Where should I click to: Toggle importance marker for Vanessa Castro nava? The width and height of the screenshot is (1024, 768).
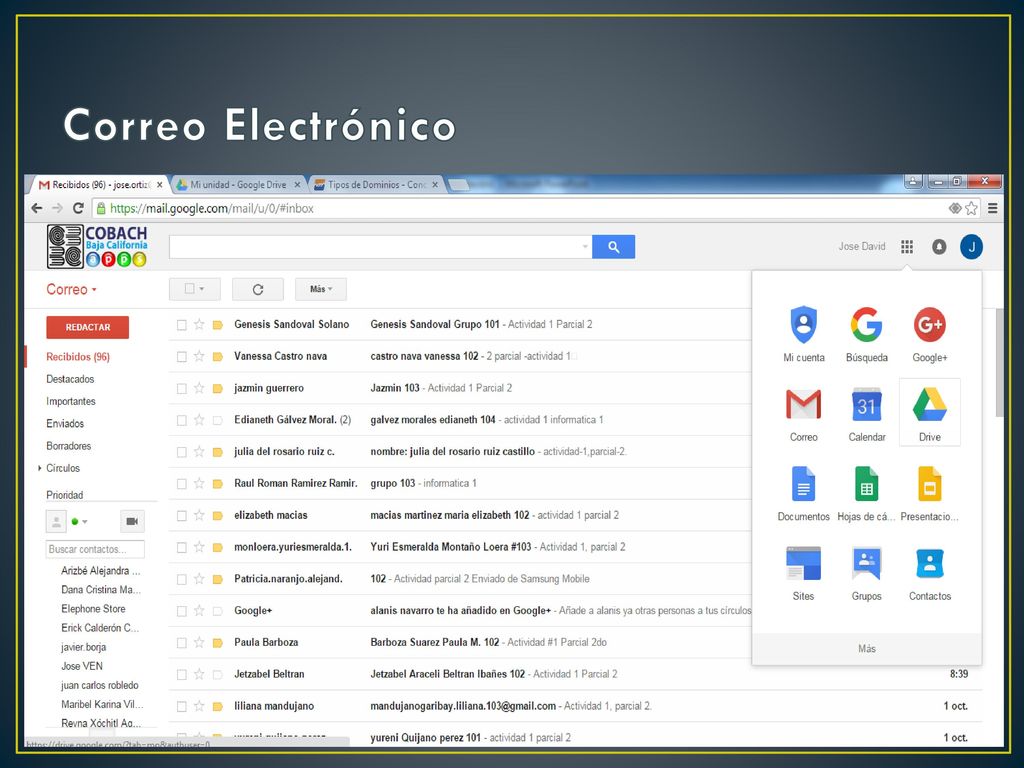(x=217, y=357)
